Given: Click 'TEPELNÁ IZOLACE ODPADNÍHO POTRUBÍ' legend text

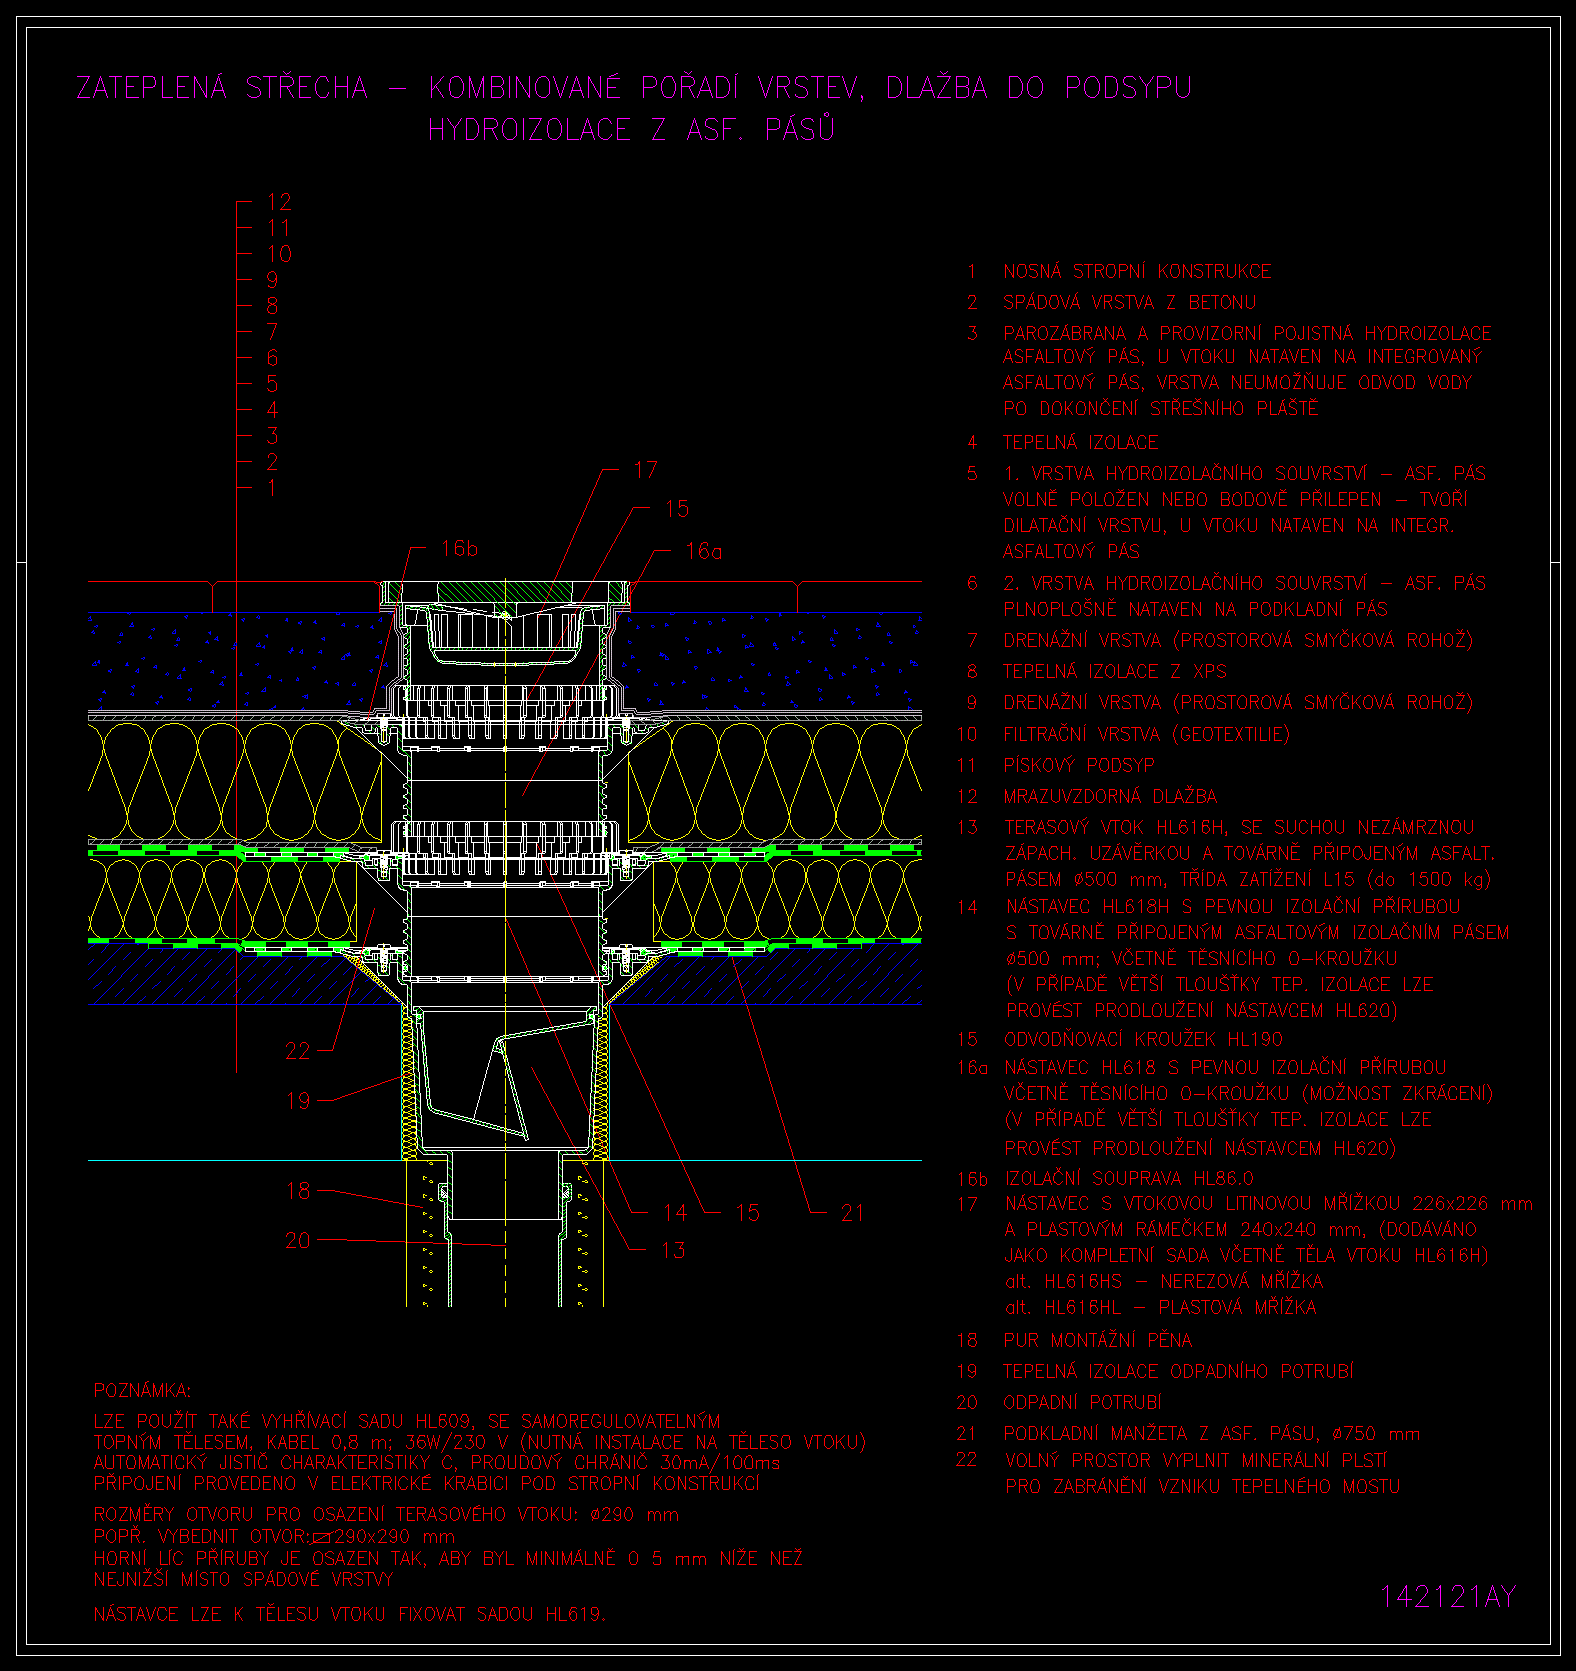Looking at the screenshot, I should point(1178,1371).
